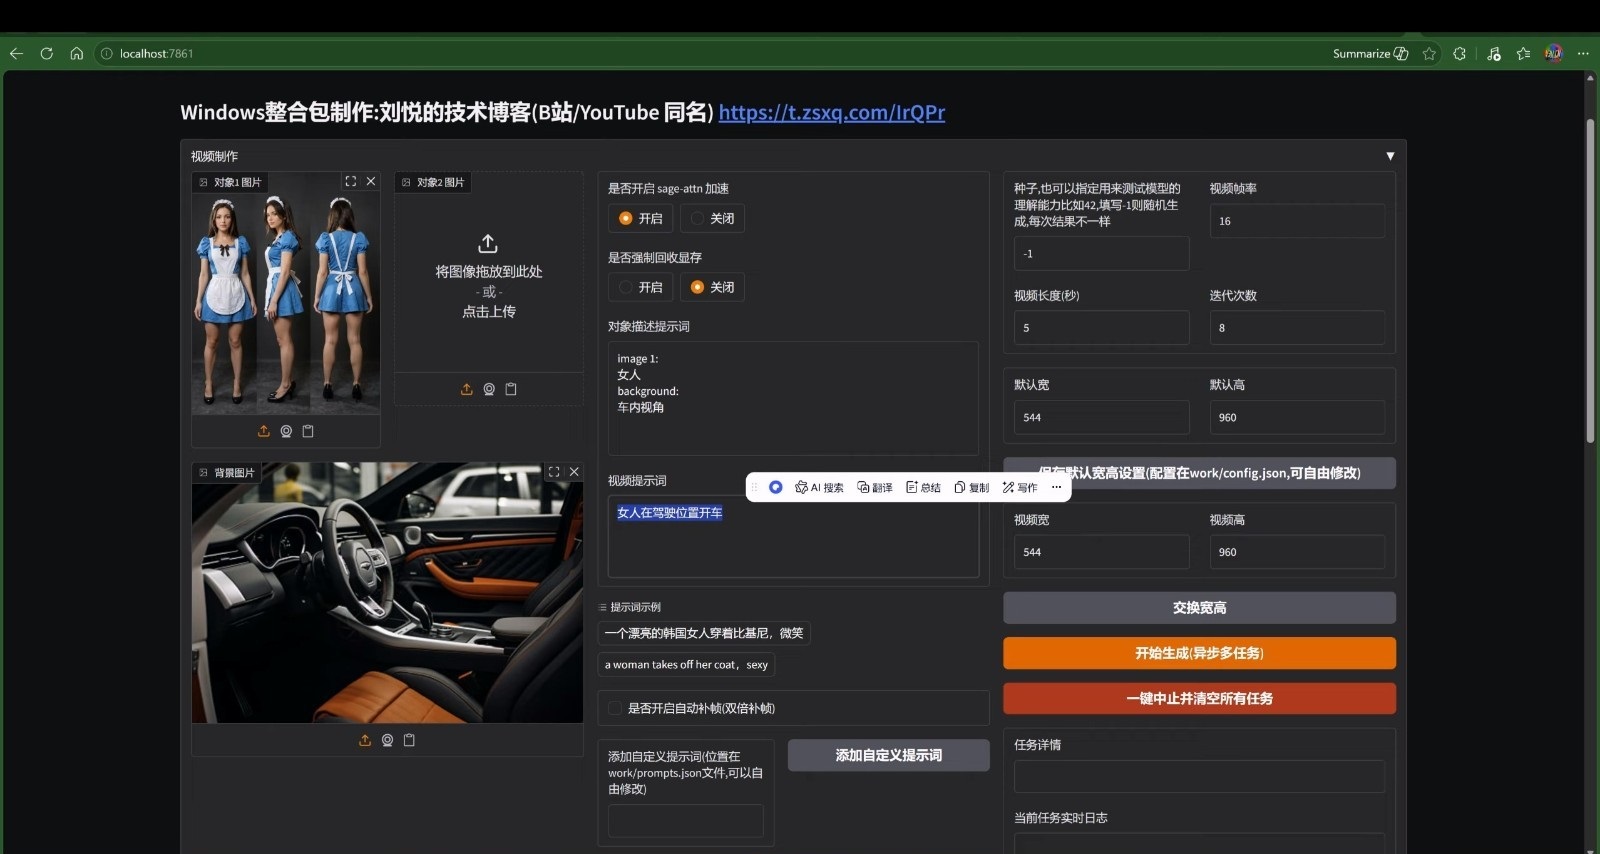
Task: Choose example prompt 'a woman takes off her coat'
Action: (x=686, y=664)
